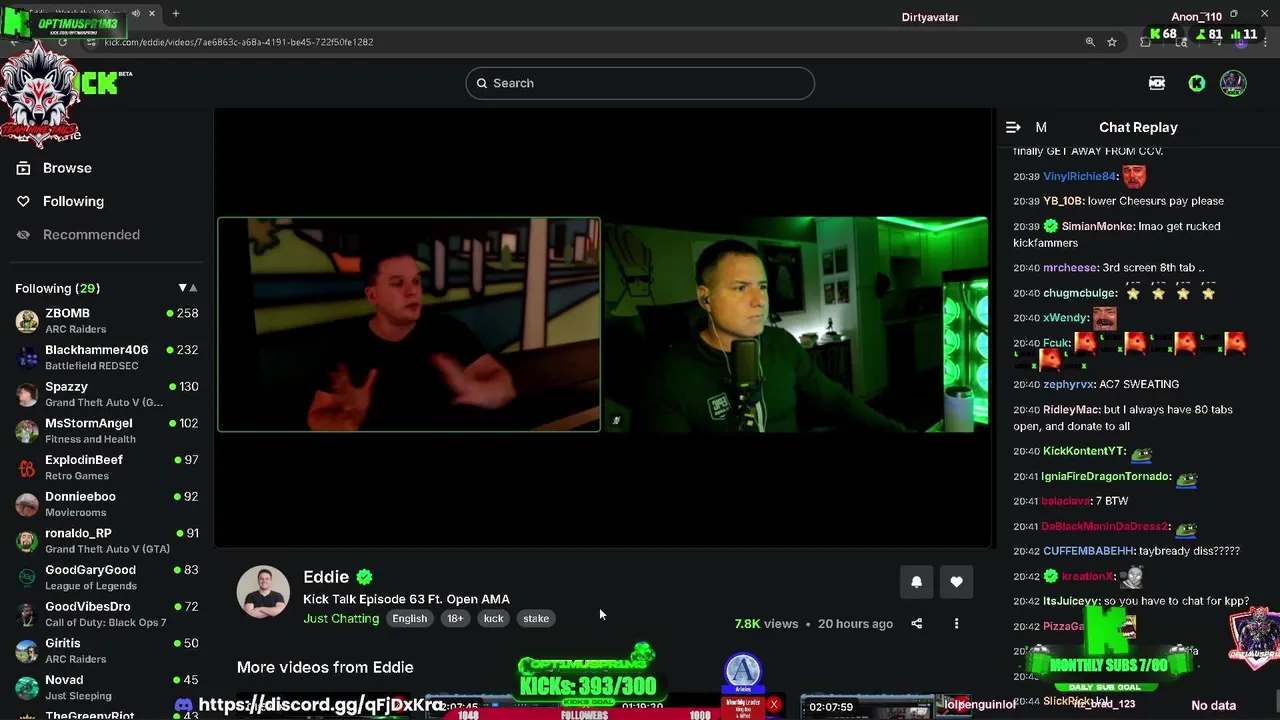This screenshot has height=720, width=1280.
Task: Click the magnifier icon in search bar
Action: [x=481, y=83]
